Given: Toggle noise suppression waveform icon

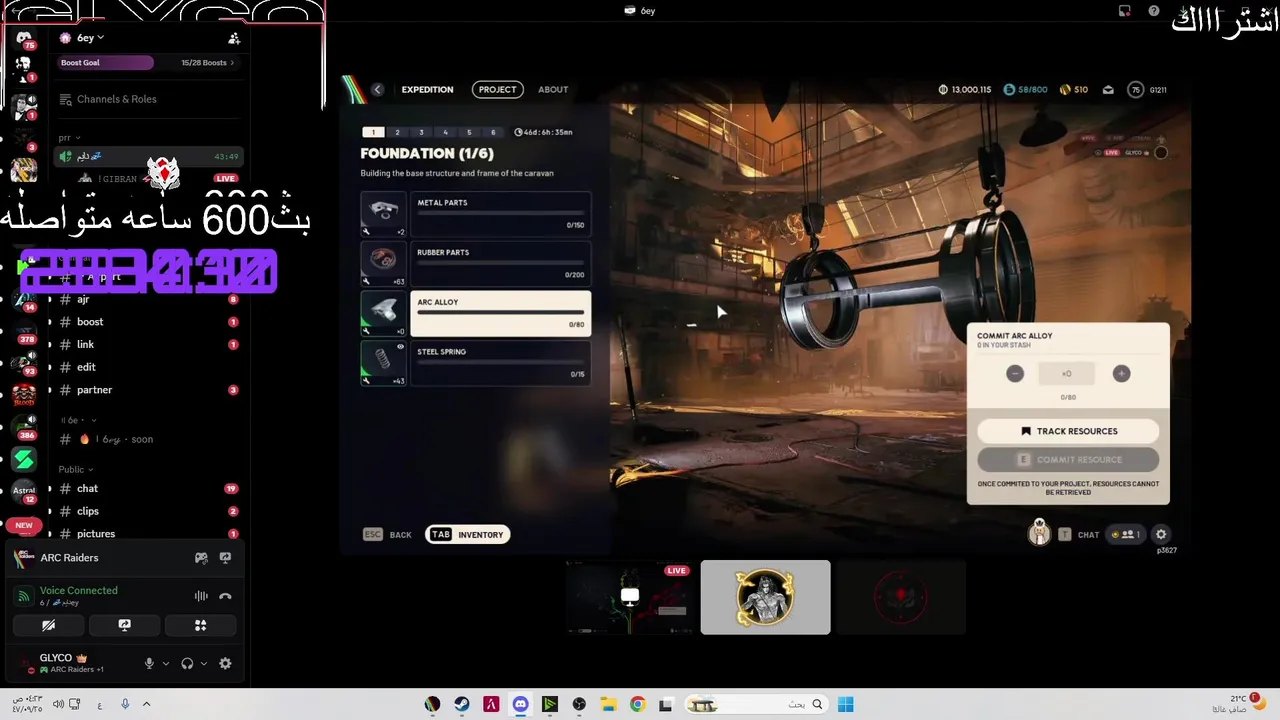Looking at the screenshot, I should pyautogui.click(x=201, y=596).
